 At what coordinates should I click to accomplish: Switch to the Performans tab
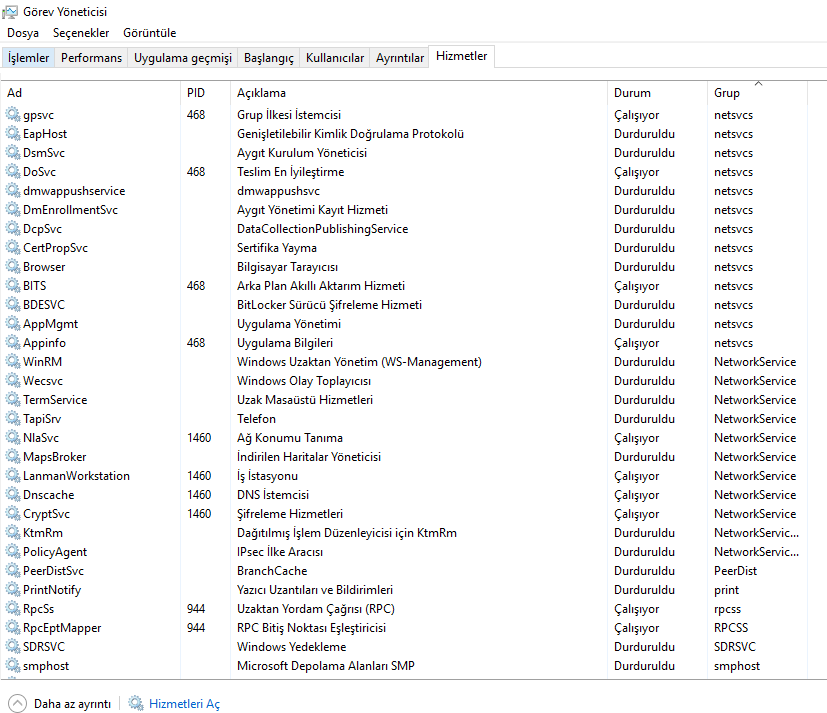click(91, 57)
